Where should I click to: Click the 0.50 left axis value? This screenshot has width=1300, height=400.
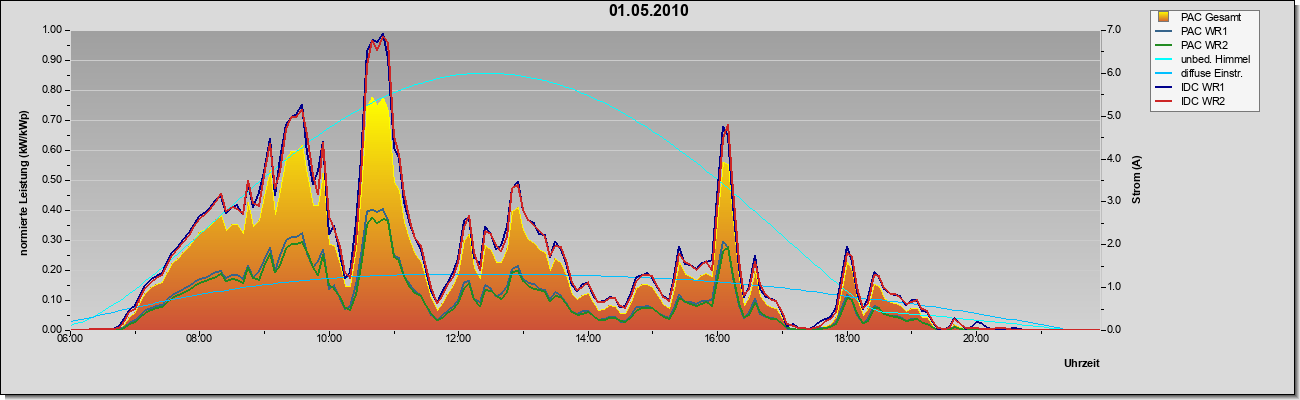point(52,180)
